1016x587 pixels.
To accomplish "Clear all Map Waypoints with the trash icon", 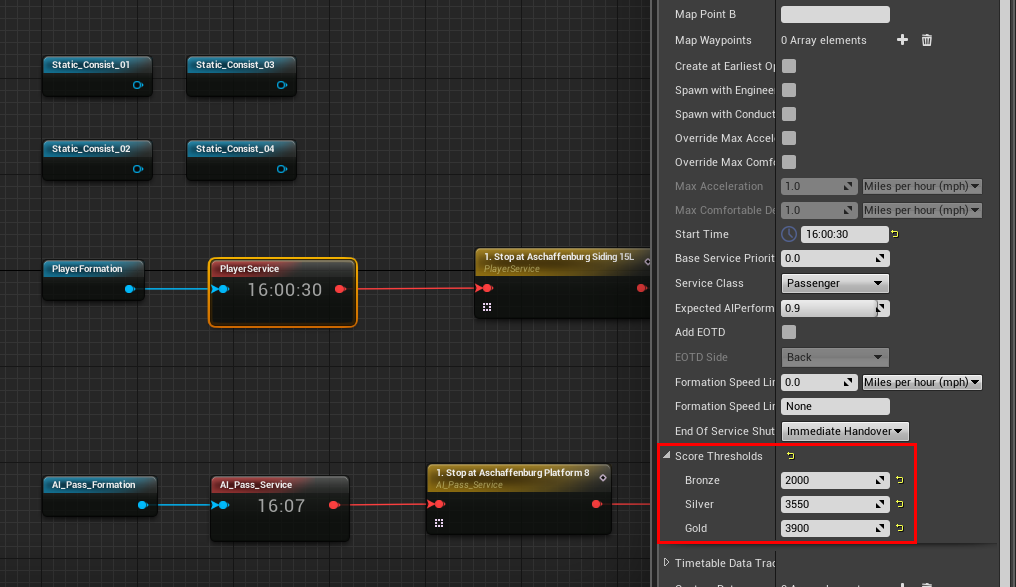I will 927,40.
